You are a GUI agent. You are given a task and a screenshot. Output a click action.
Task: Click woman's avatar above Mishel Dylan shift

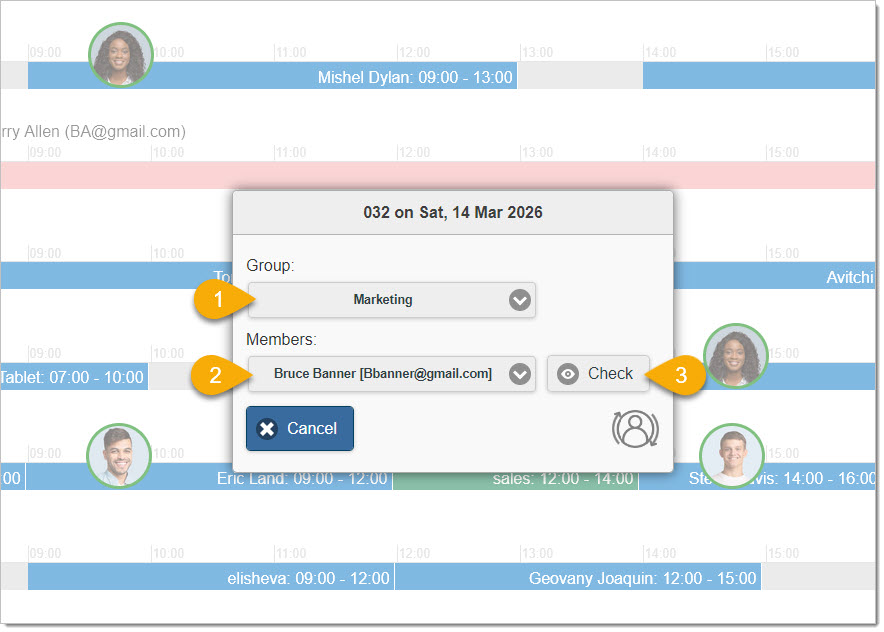coord(121,54)
